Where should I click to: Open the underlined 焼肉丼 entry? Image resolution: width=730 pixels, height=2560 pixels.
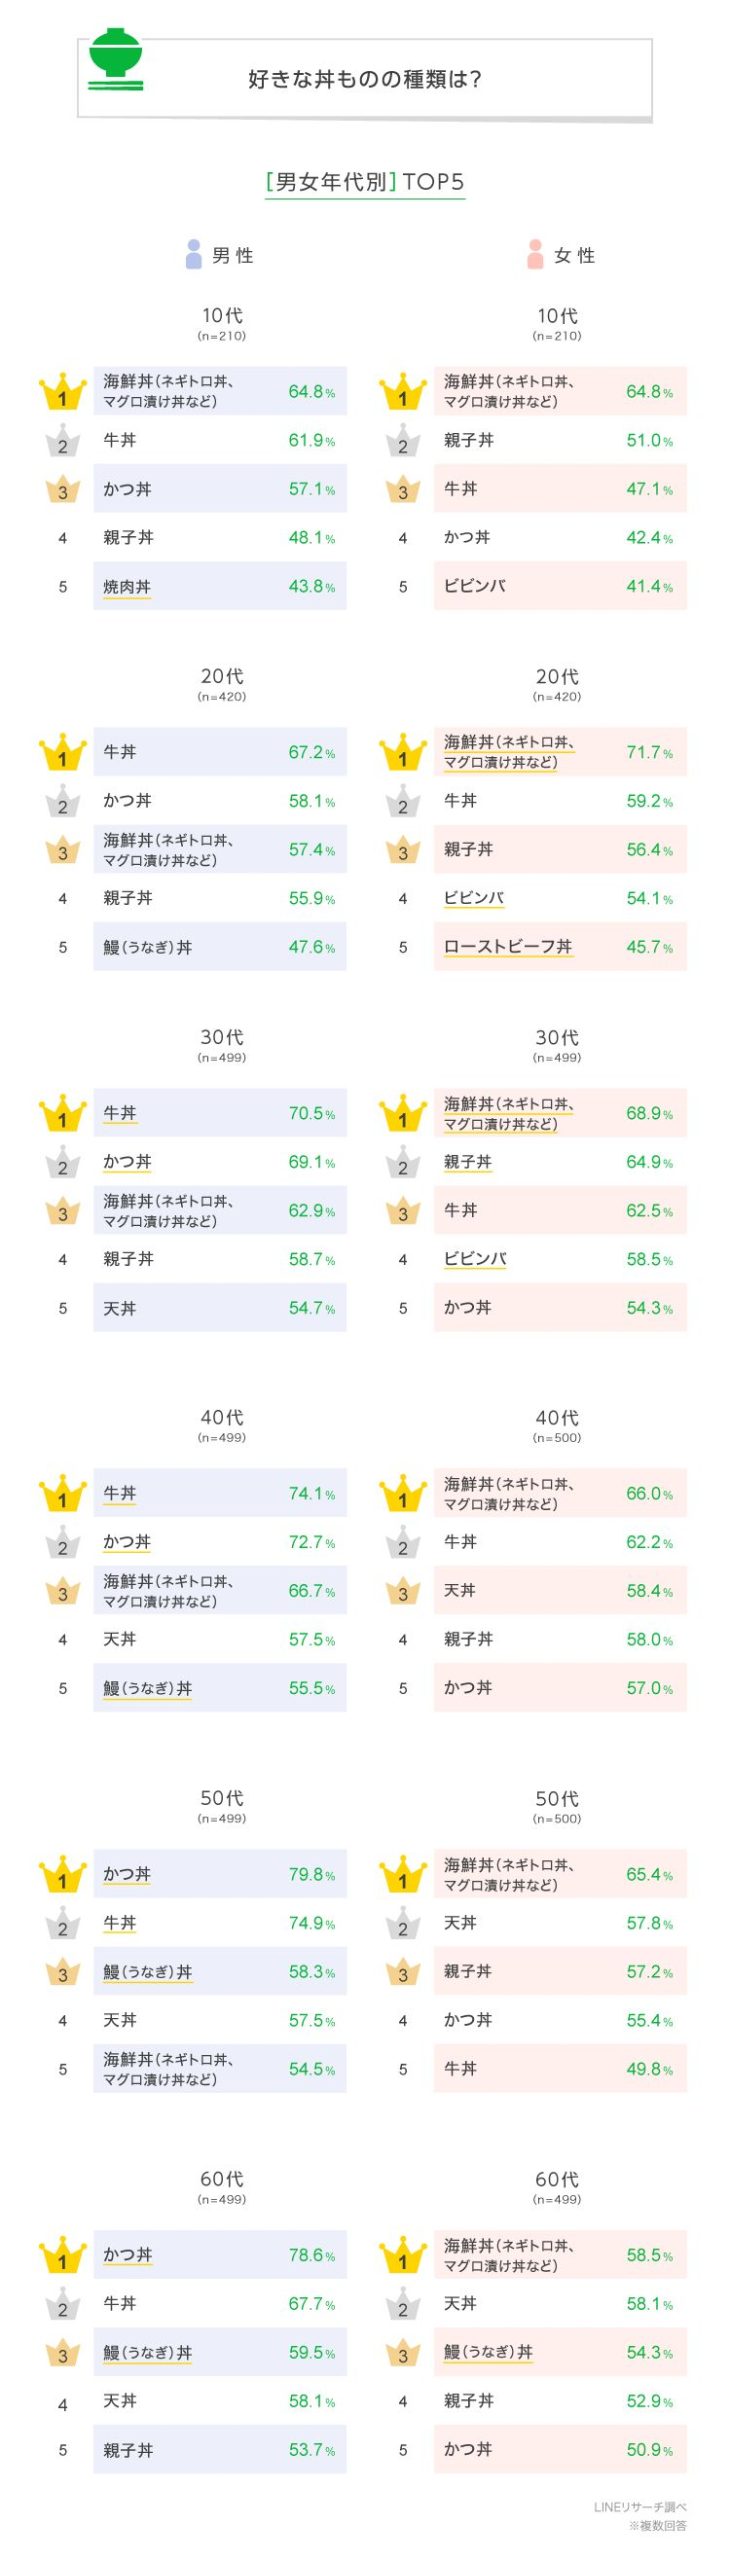click(x=127, y=587)
